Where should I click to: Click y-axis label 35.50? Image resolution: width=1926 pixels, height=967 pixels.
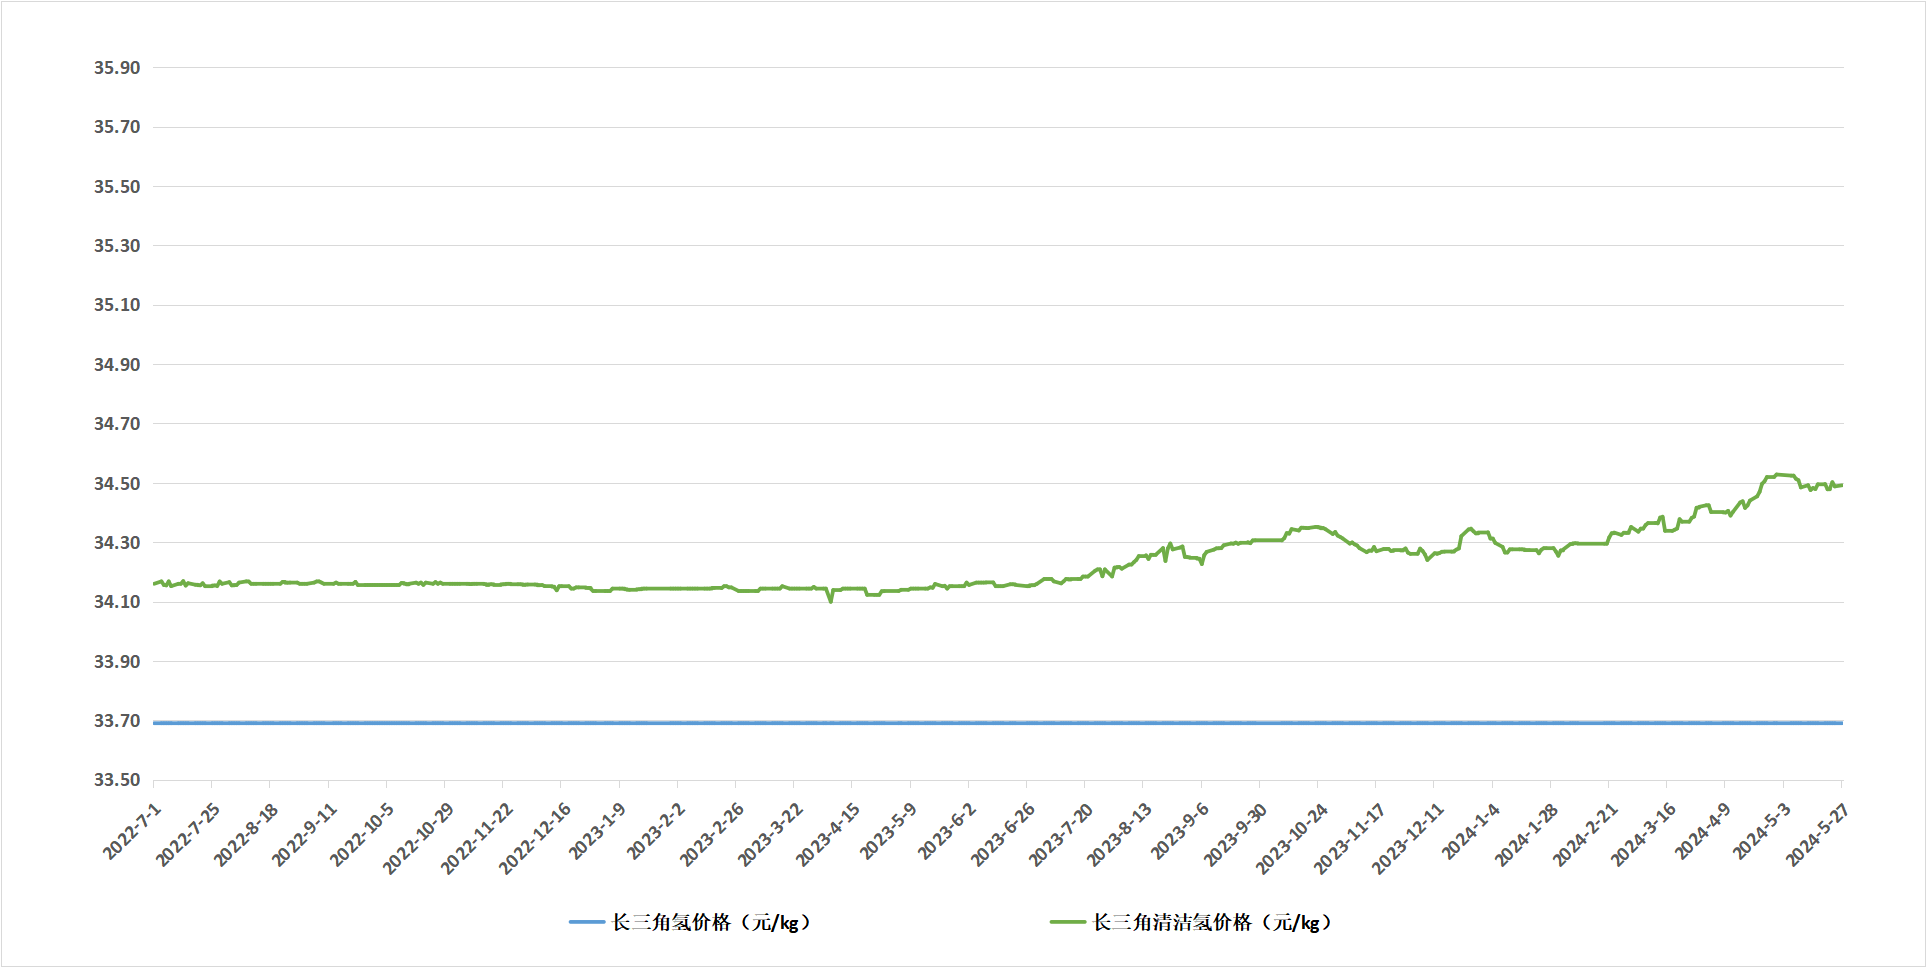117,187
